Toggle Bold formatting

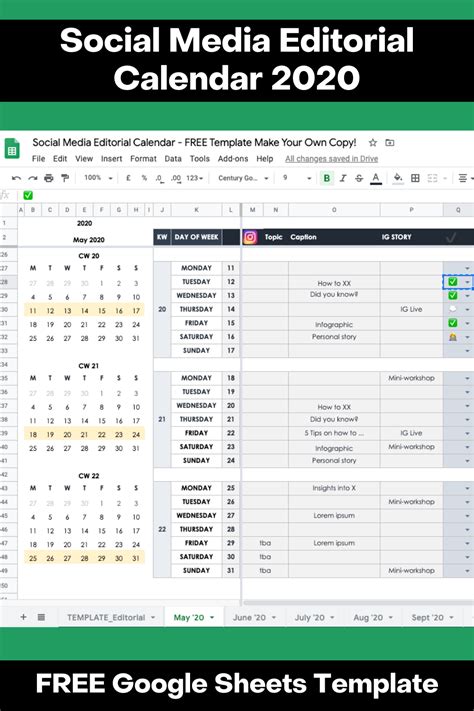point(327,178)
